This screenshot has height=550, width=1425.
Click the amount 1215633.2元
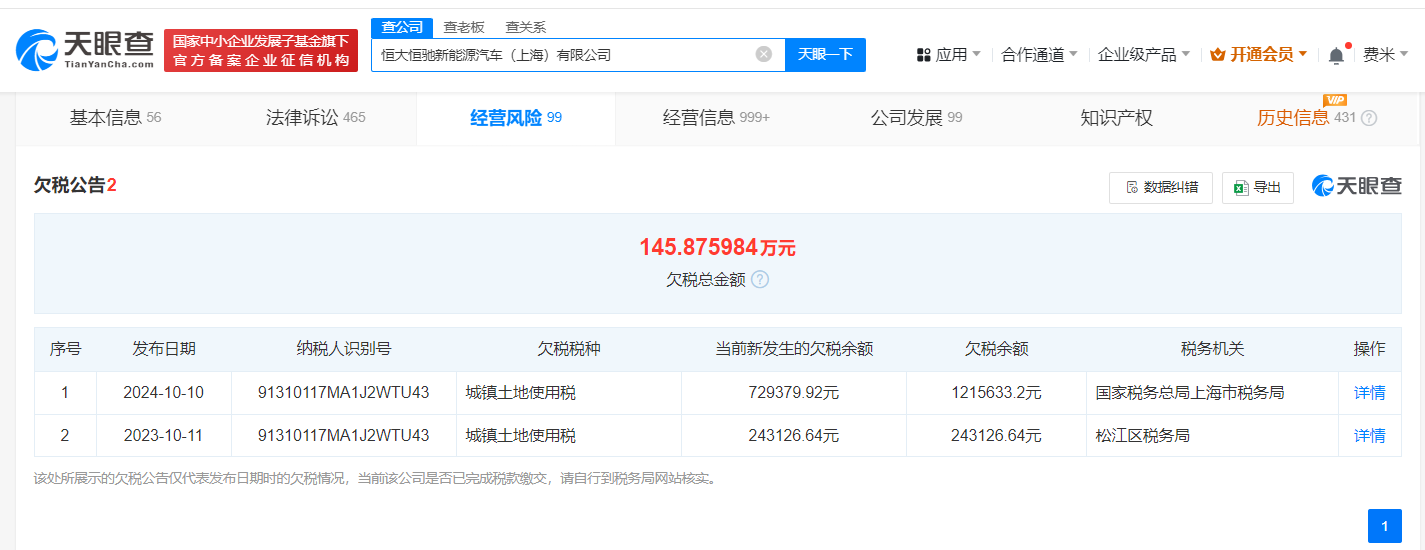(x=996, y=393)
